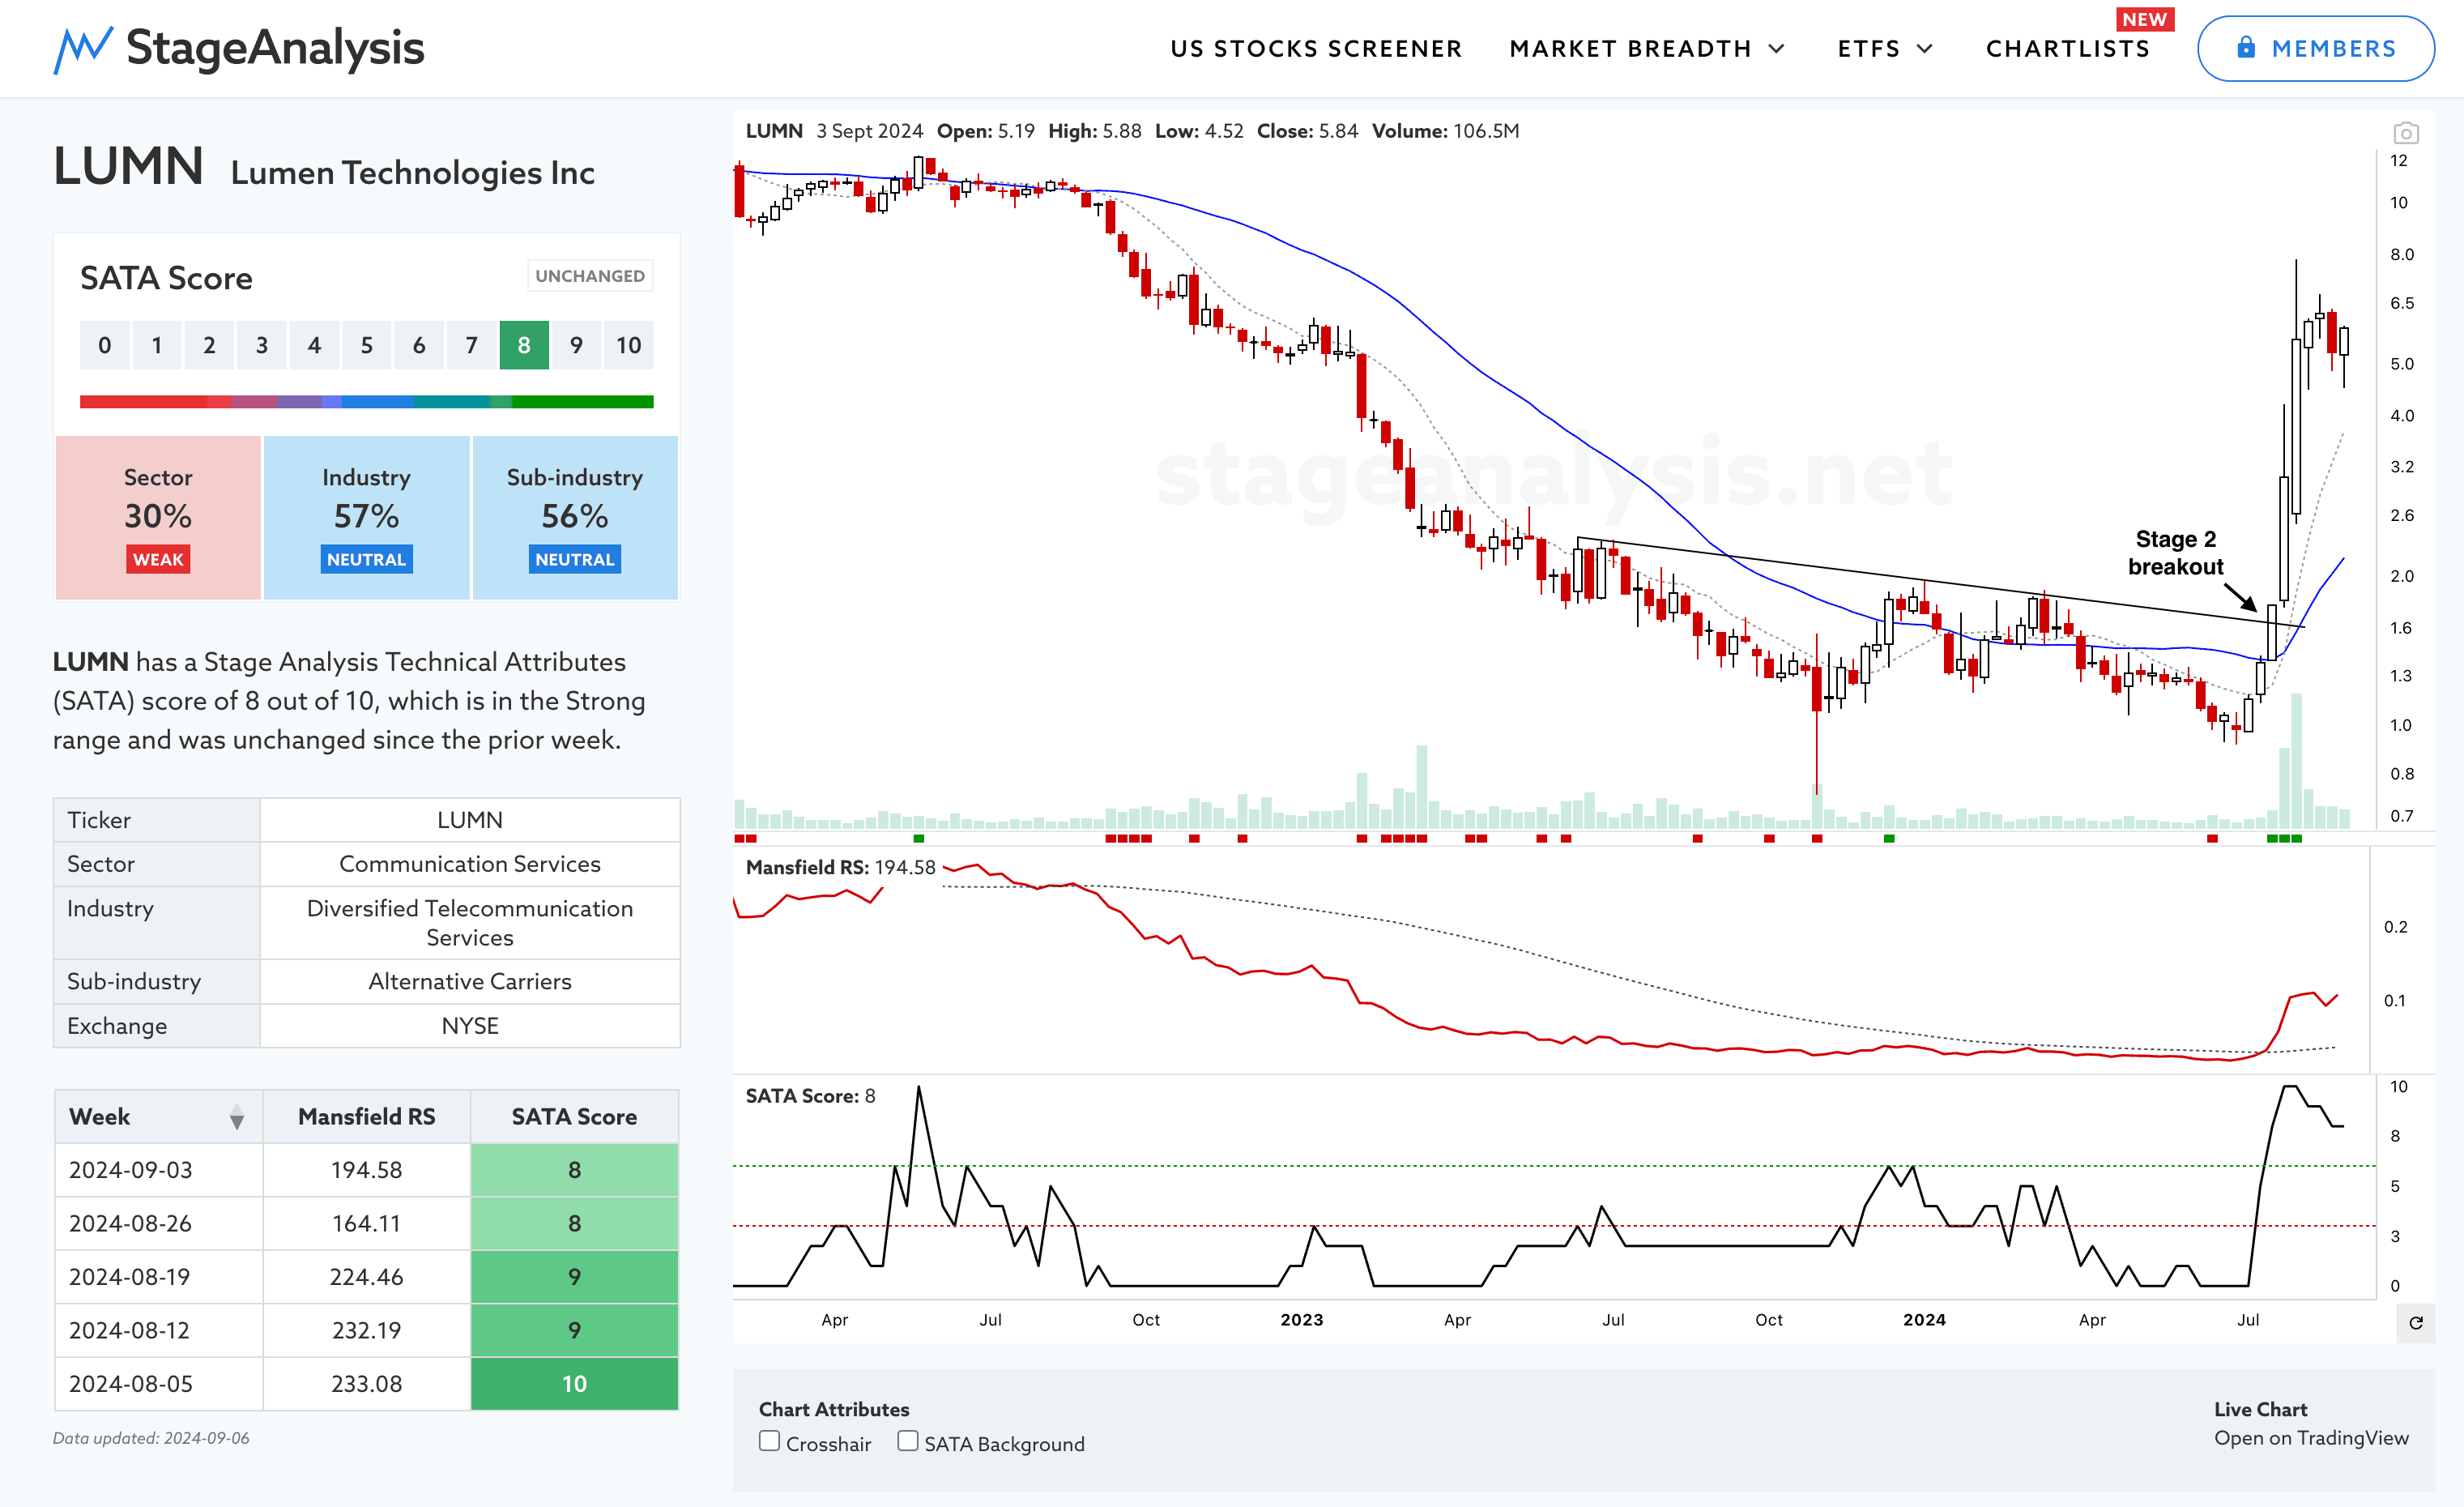Viewport: 2464px width, 1507px height.
Task: Click Lumen Technologies Inc company name
Action: 413,172
